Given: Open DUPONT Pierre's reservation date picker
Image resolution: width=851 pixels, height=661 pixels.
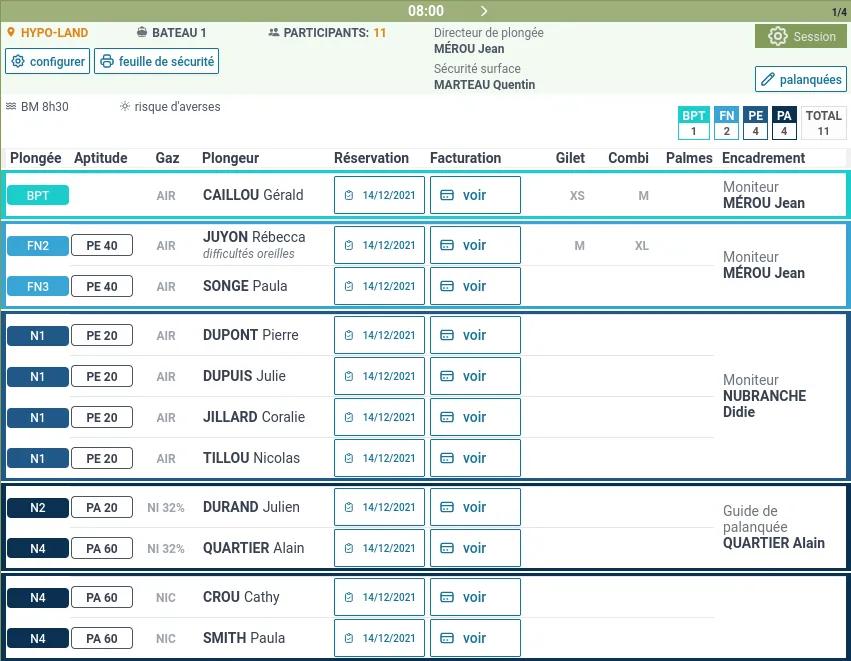Looking at the screenshot, I should pos(379,335).
